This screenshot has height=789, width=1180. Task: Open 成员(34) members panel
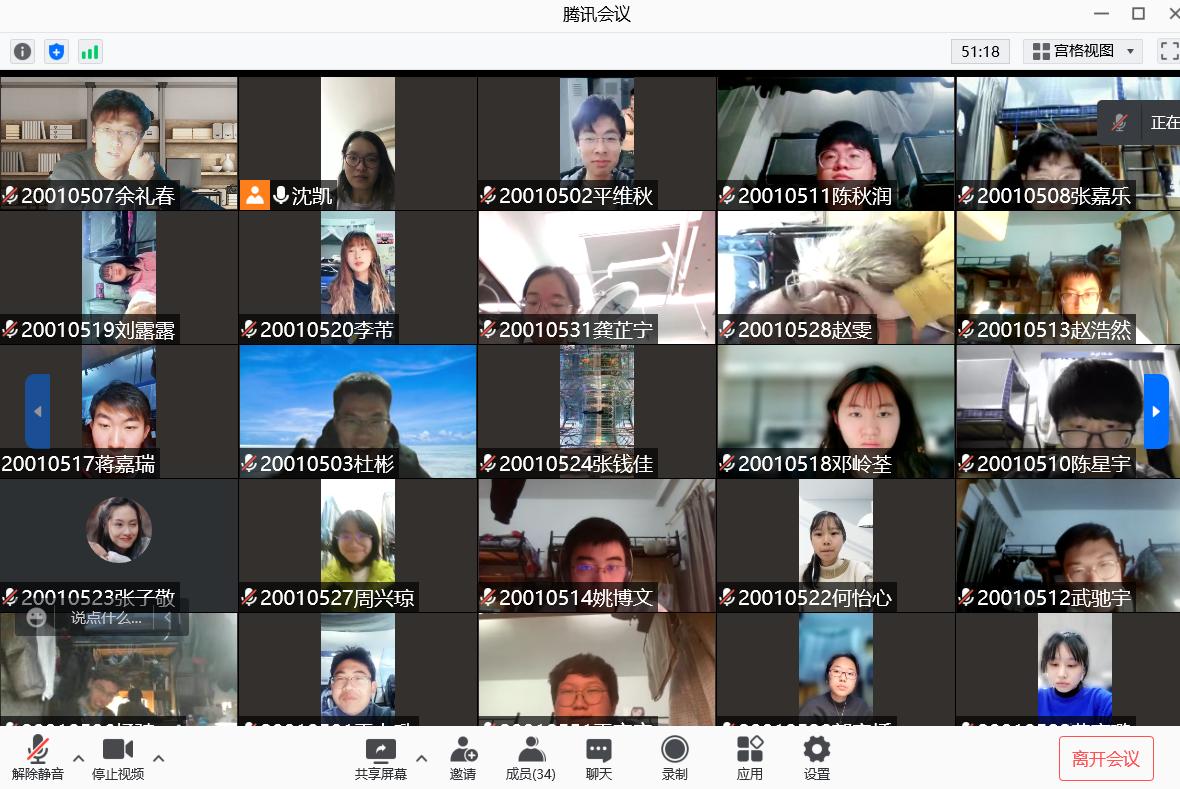coord(530,758)
